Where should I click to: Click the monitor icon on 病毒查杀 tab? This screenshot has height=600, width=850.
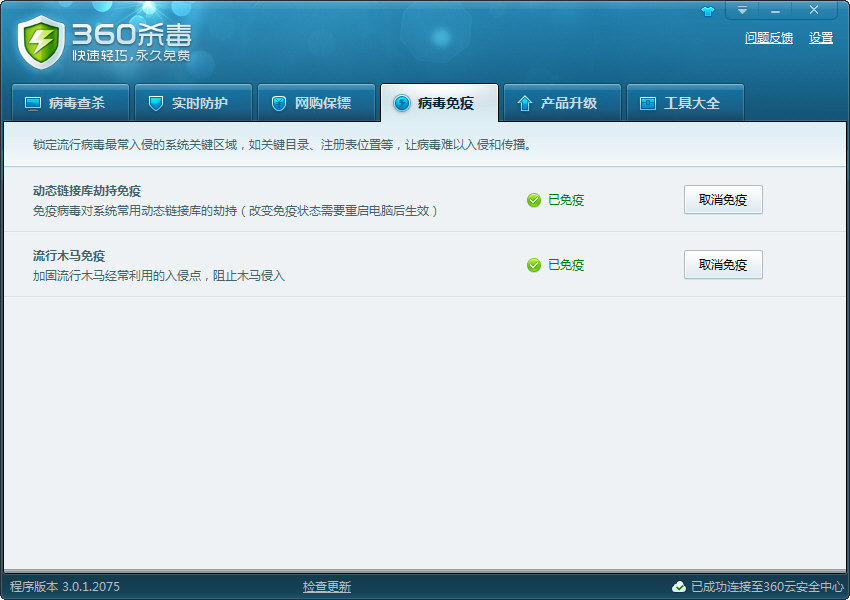tap(33, 103)
